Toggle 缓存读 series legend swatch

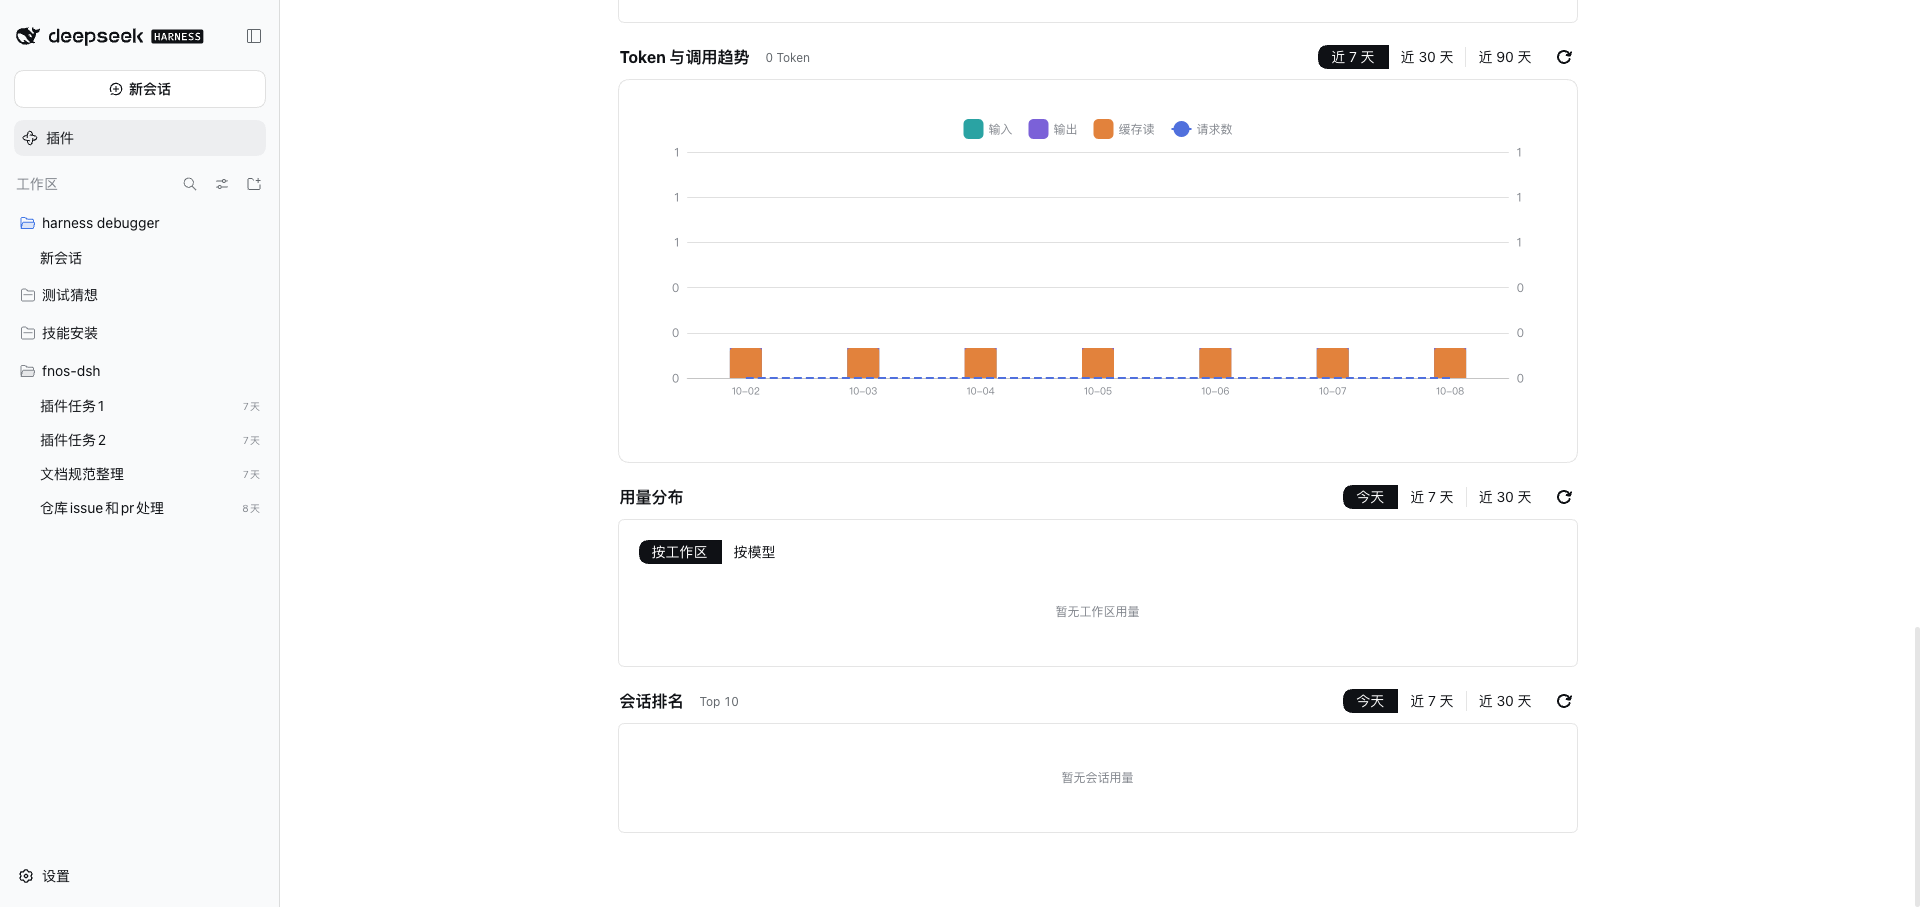(1103, 129)
